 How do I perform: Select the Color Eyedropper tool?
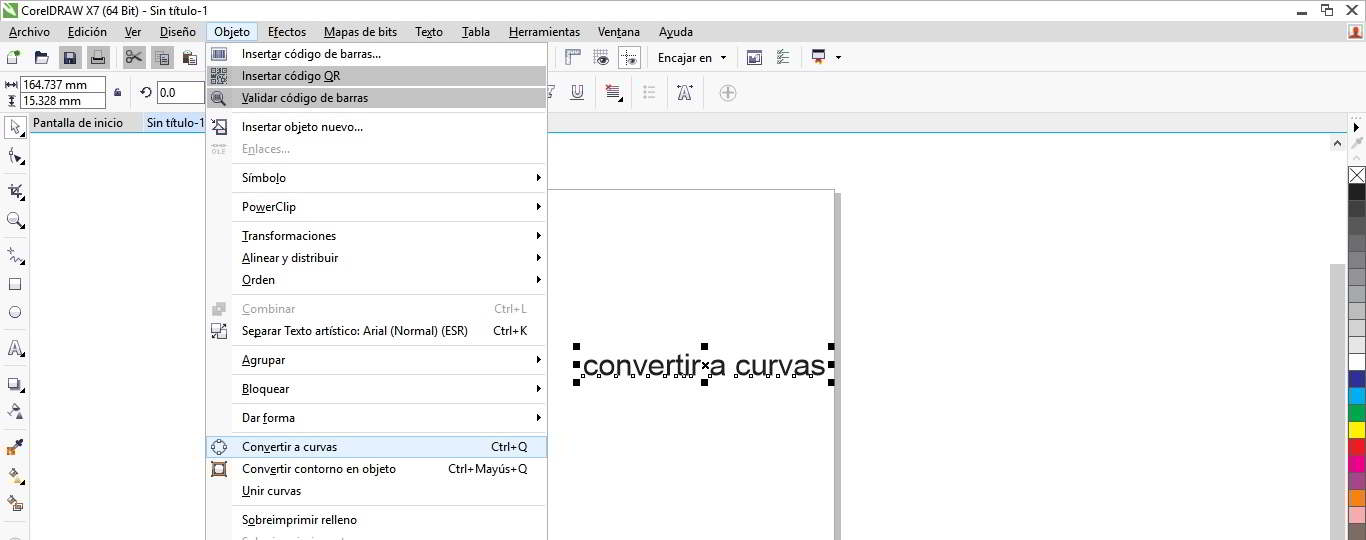tap(15, 447)
